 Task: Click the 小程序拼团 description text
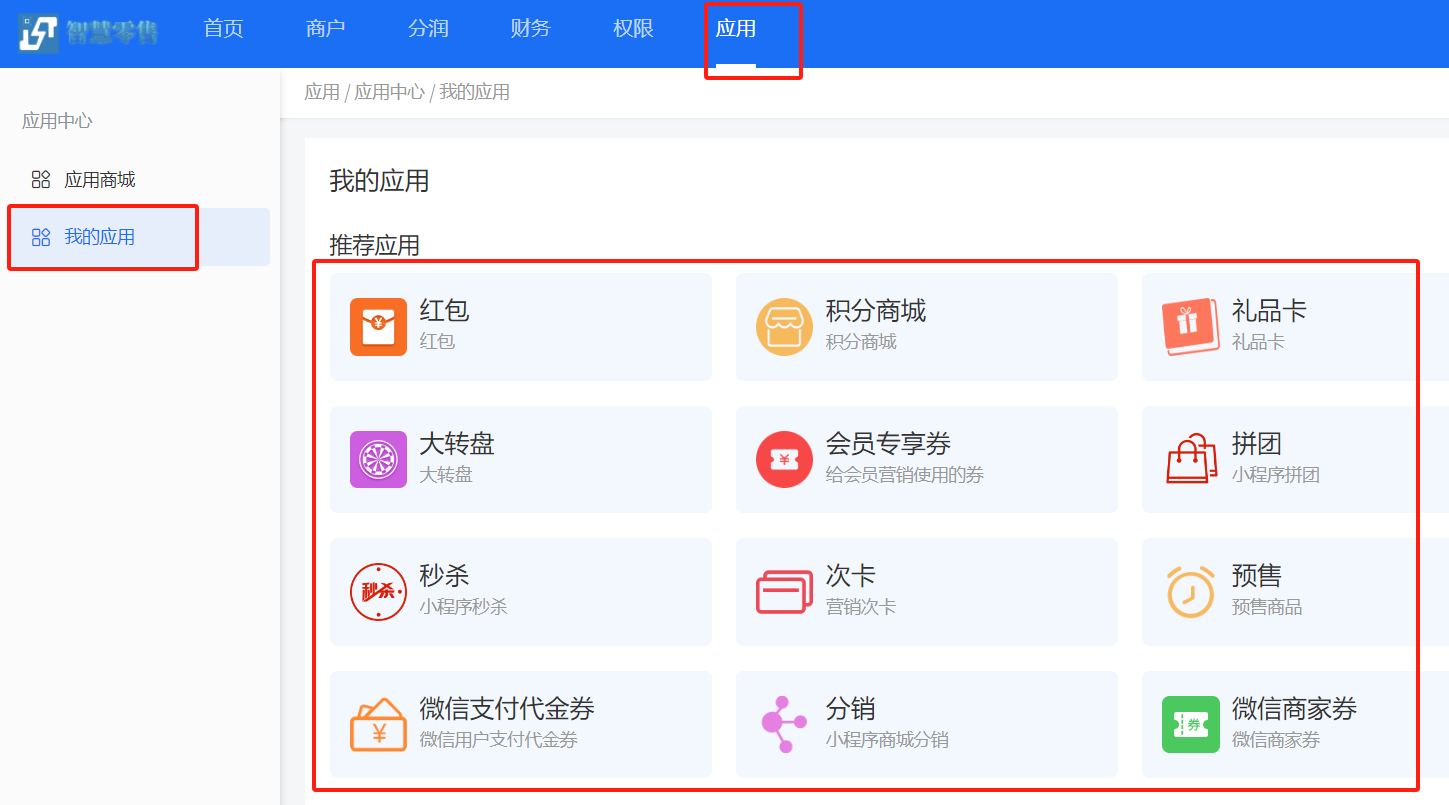coord(1276,475)
